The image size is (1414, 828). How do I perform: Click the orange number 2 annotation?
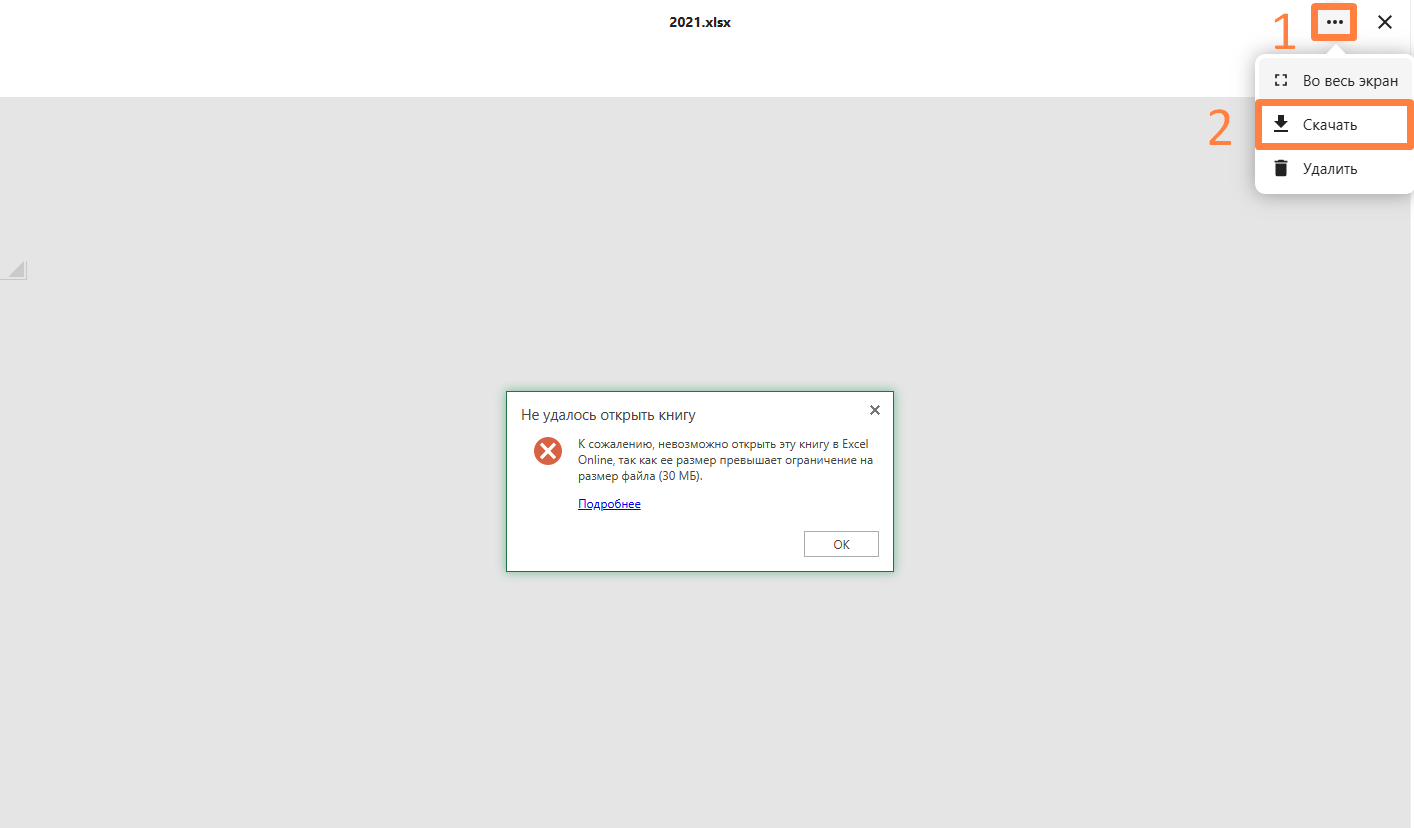1220,129
